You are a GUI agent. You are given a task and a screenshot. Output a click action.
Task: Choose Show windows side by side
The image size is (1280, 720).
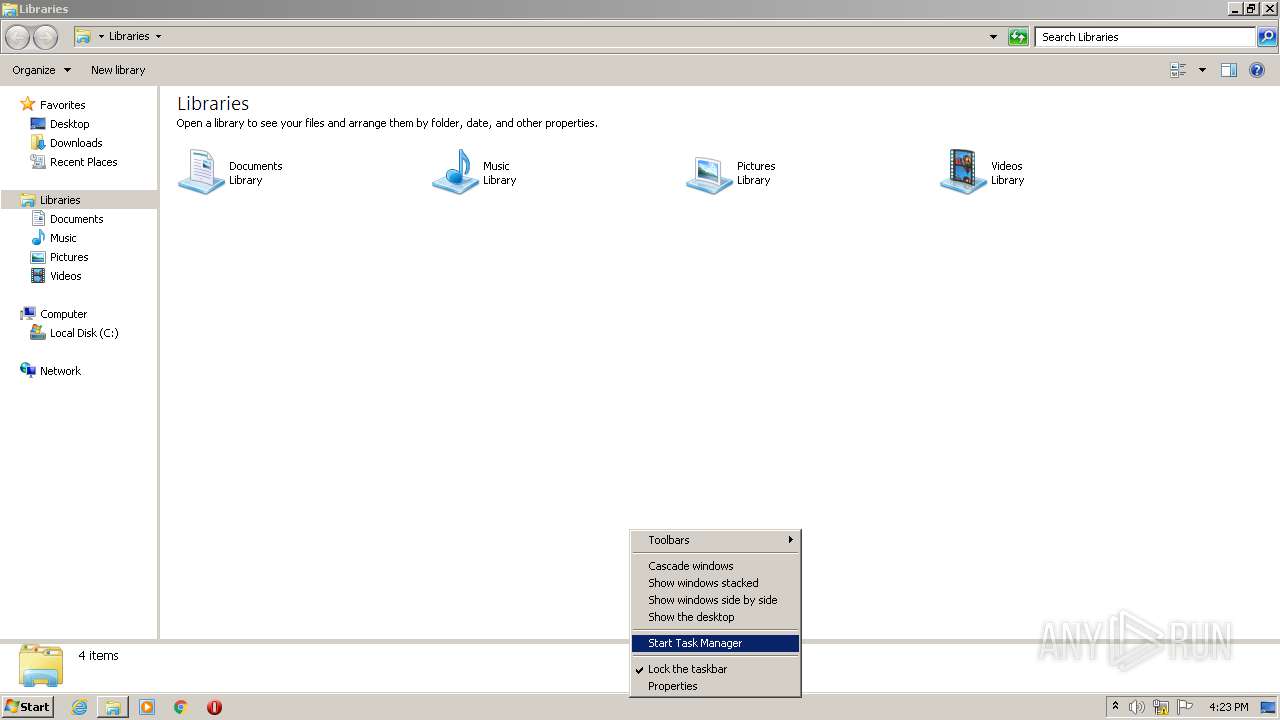(715, 600)
